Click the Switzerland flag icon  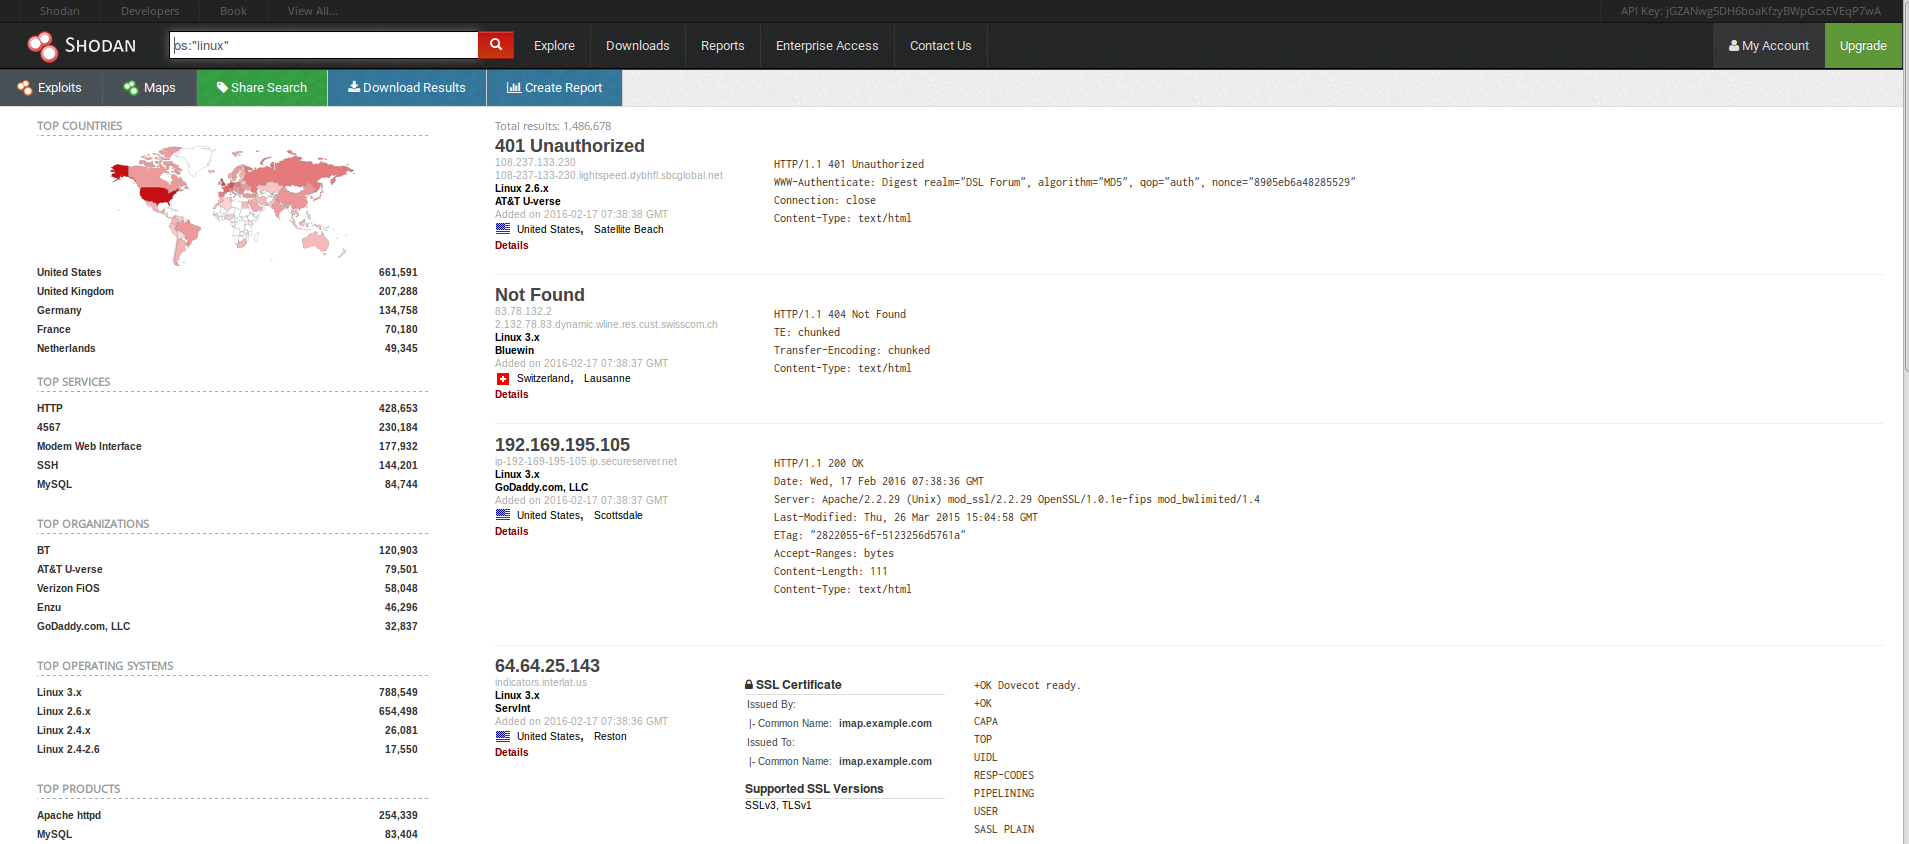(503, 379)
